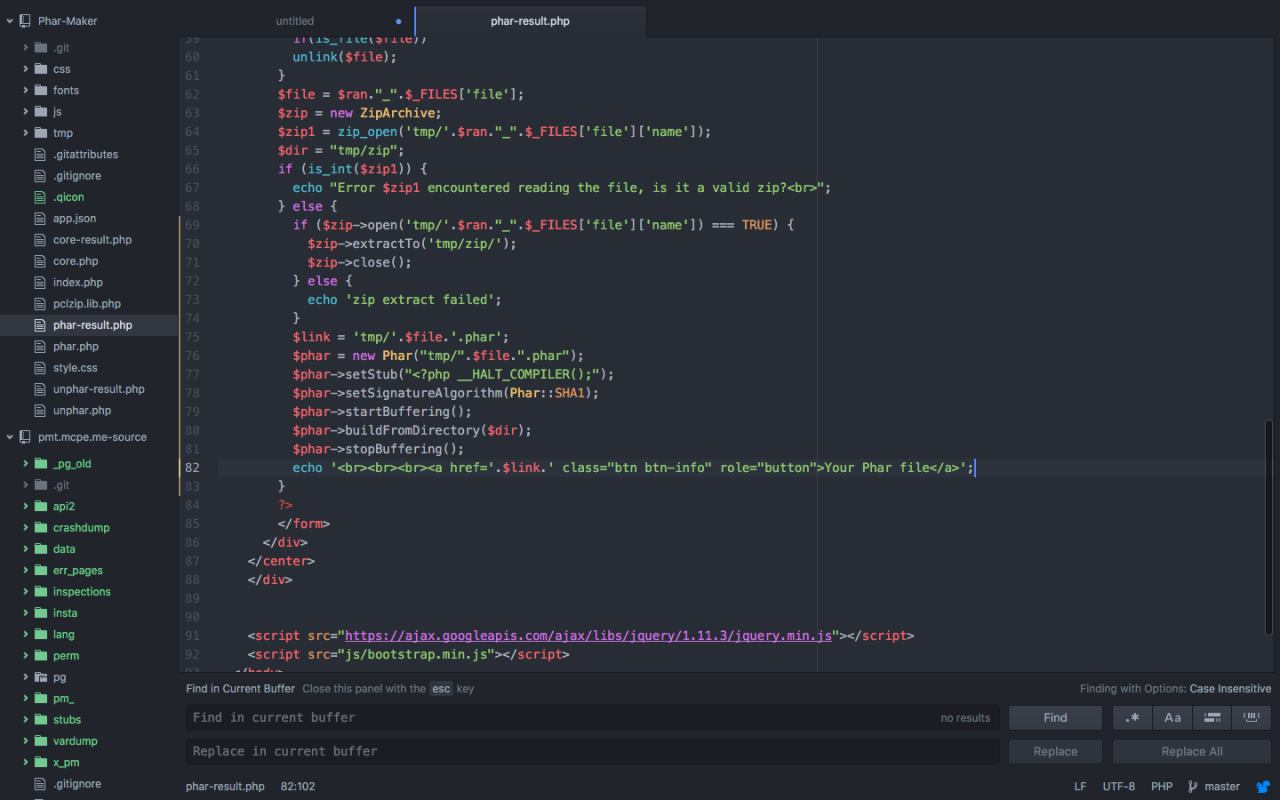The height and width of the screenshot is (800, 1280).
Task: Click the stubs folder icon
Action: (x=41, y=720)
